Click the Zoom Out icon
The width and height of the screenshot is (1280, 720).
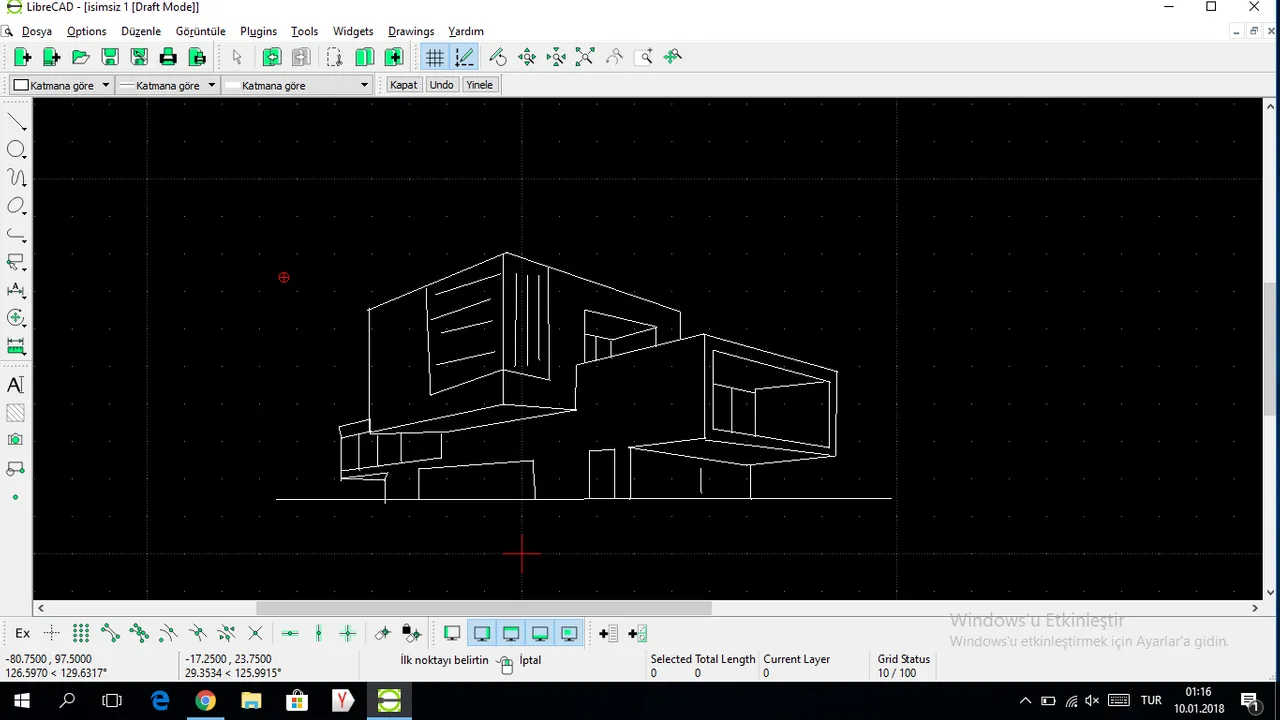pyautogui.click(x=556, y=57)
